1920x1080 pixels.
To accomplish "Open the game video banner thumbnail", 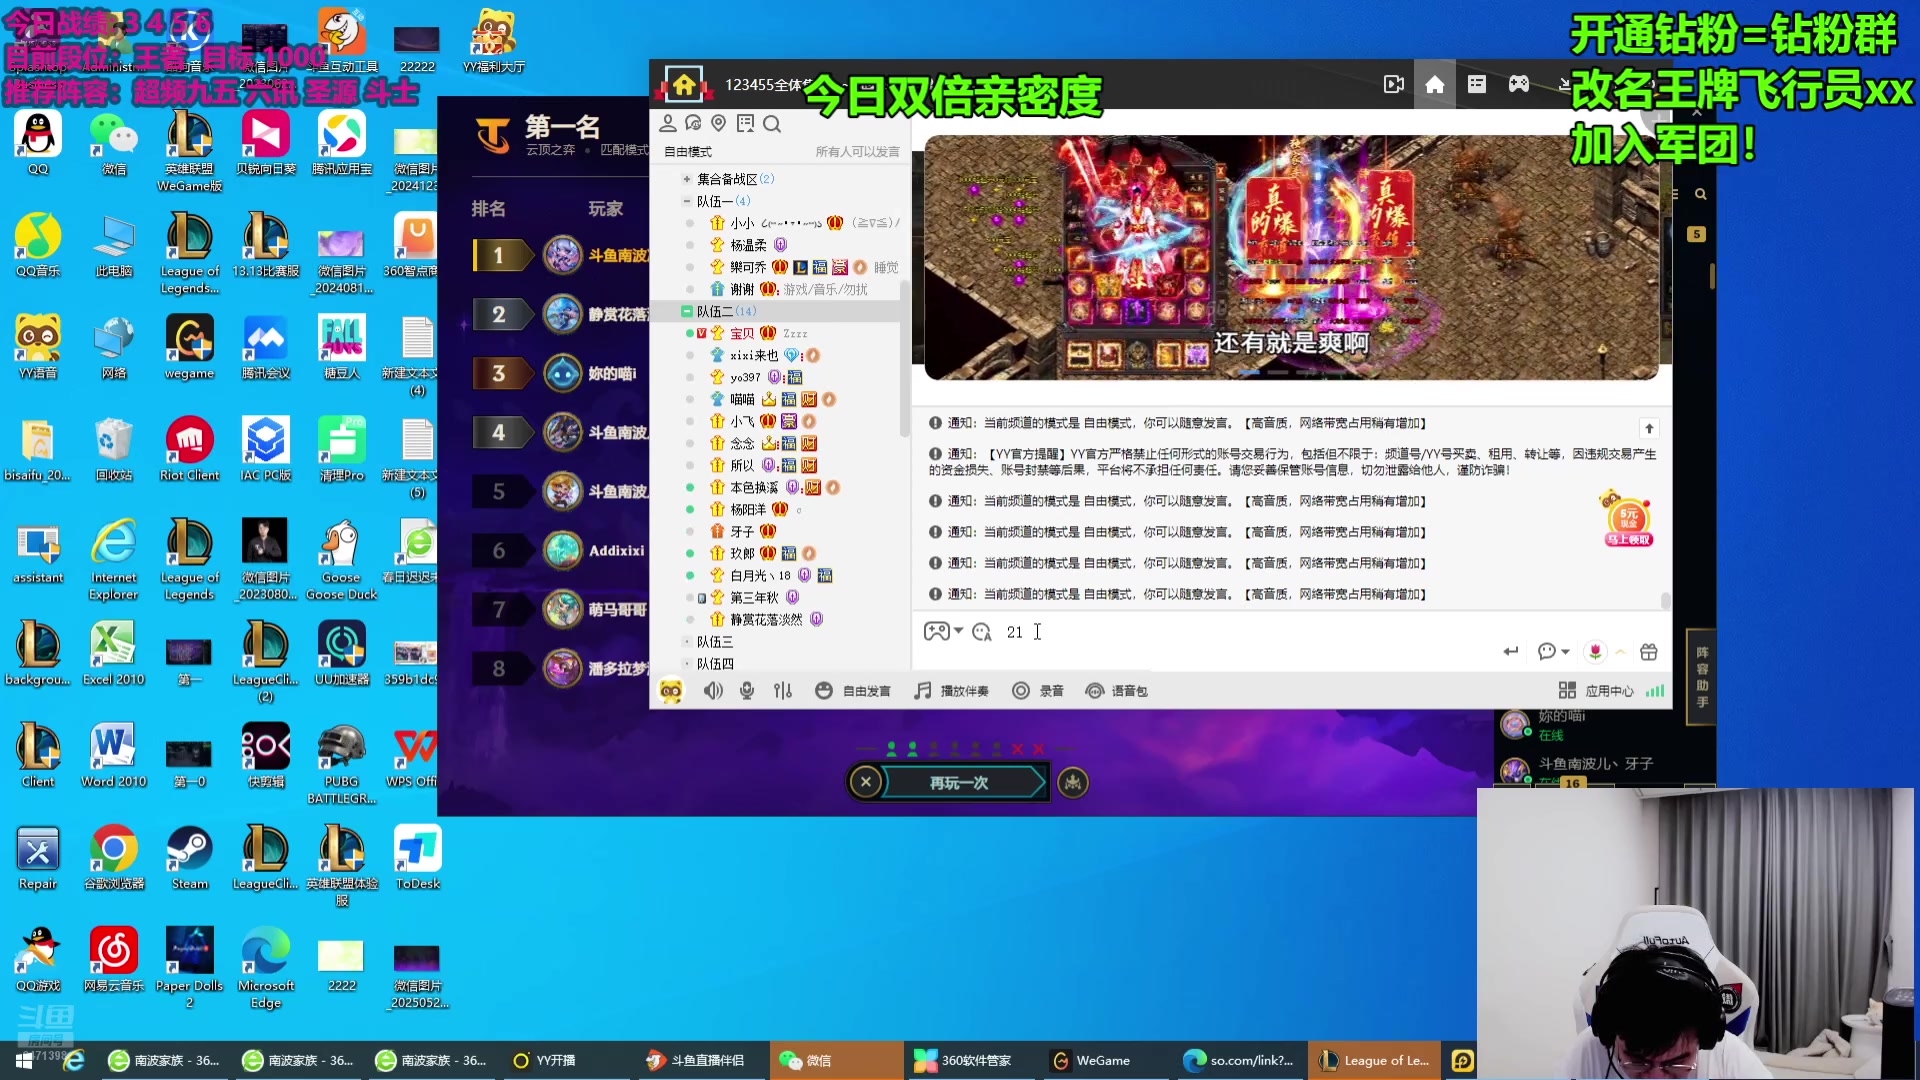I will (x=1291, y=258).
